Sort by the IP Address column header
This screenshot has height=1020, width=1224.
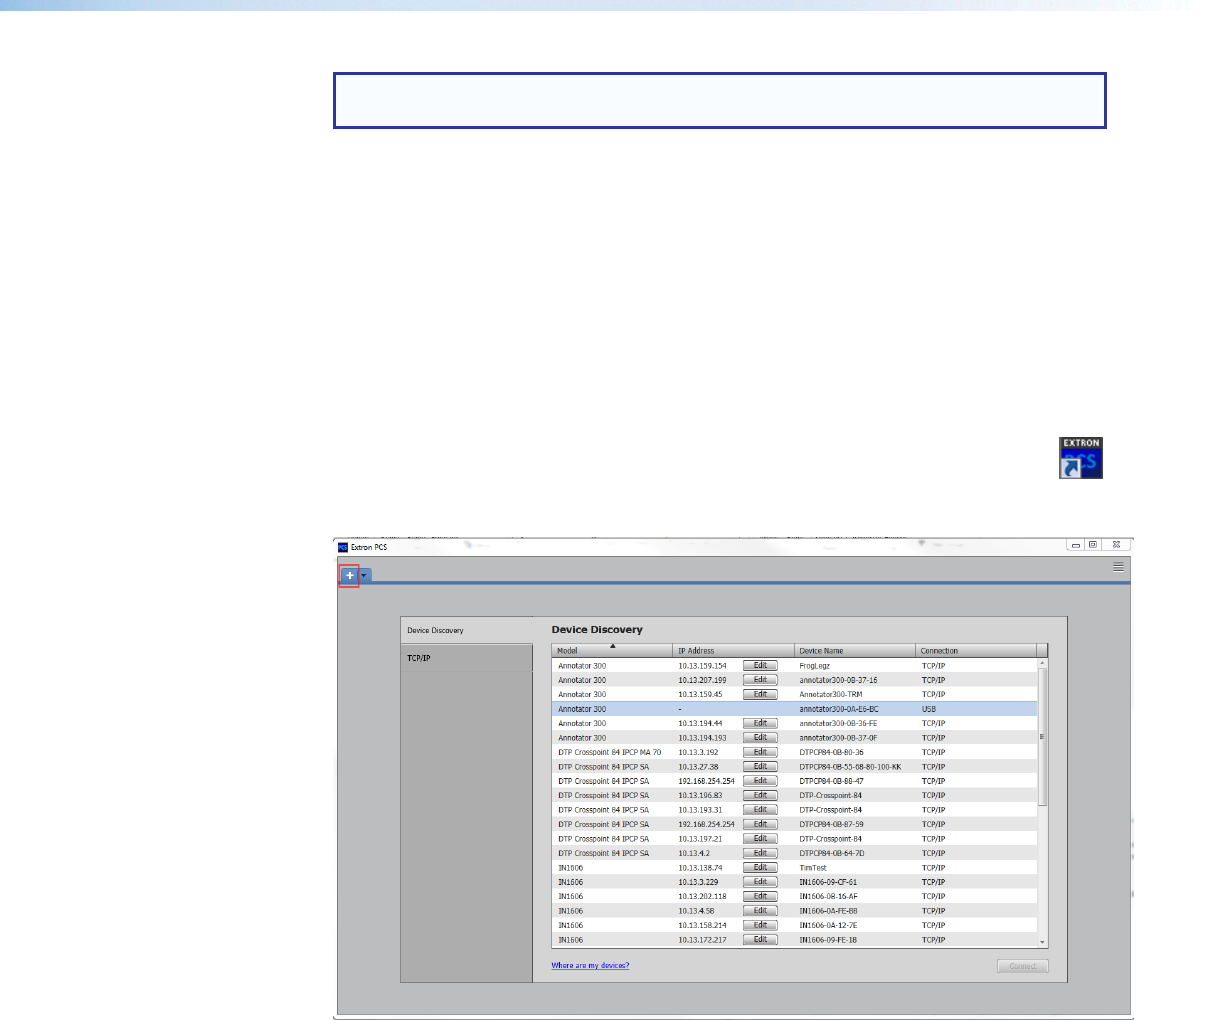coord(733,651)
